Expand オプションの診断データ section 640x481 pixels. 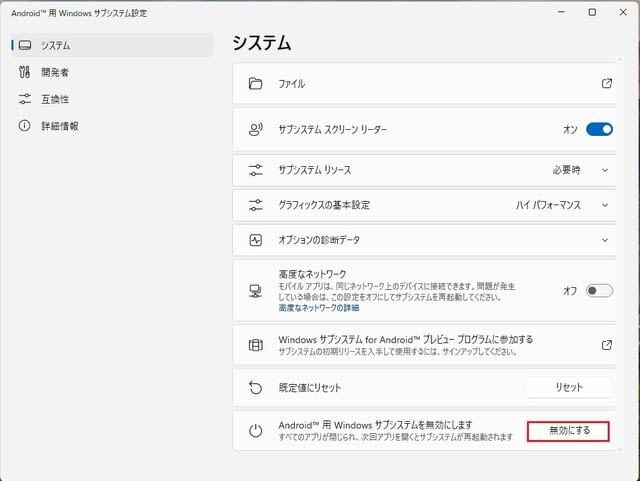[605, 240]
